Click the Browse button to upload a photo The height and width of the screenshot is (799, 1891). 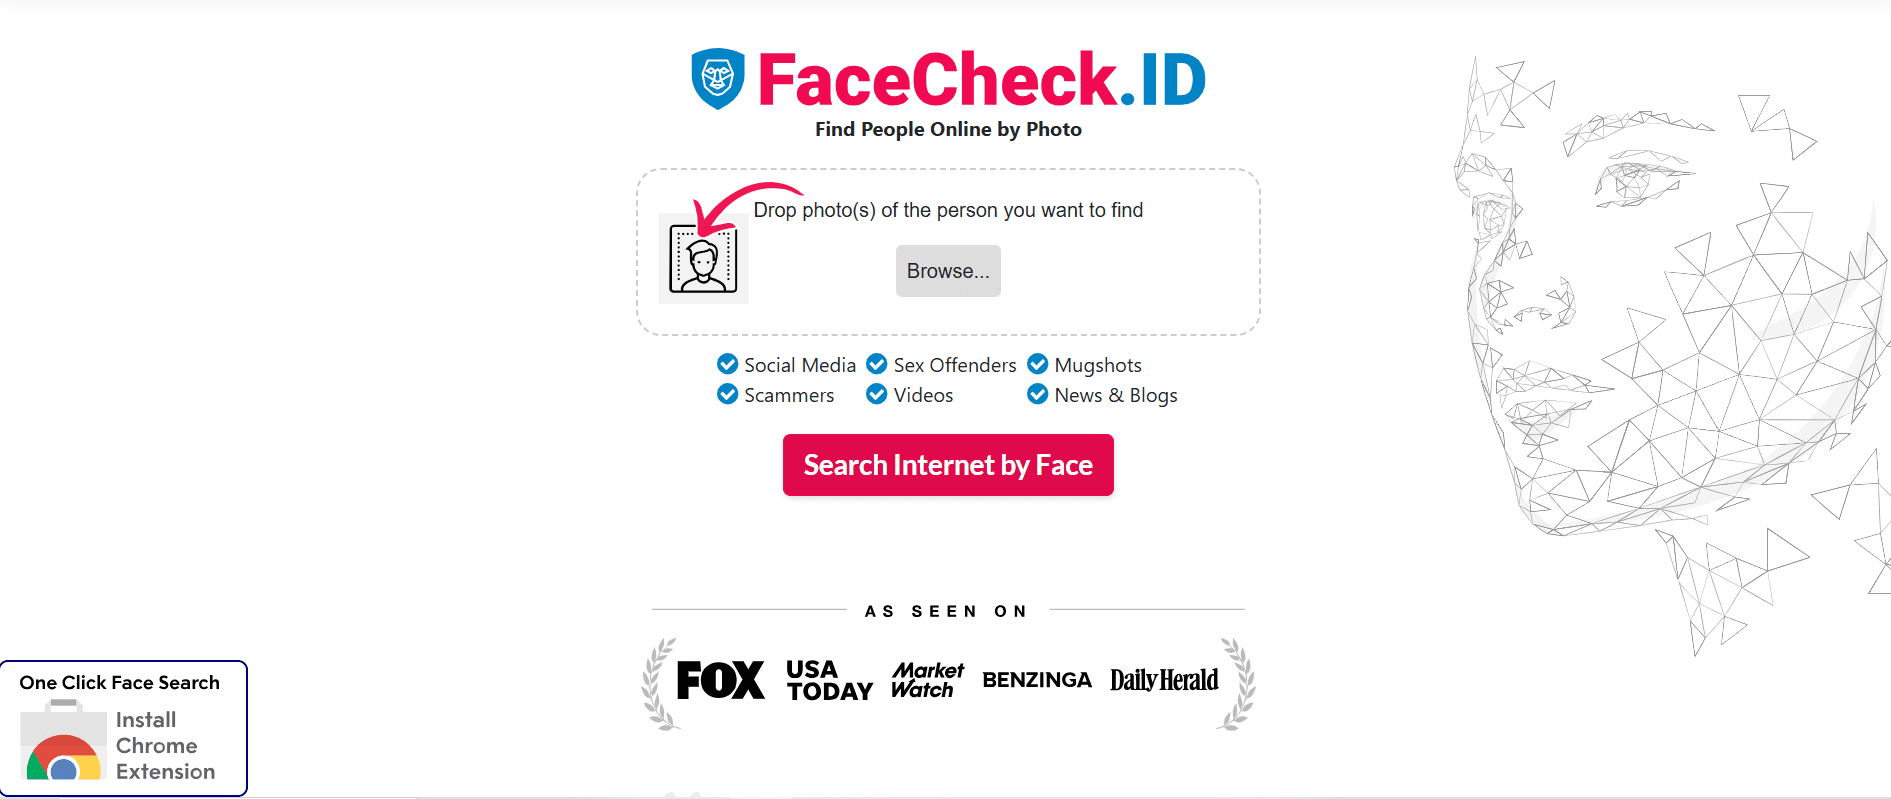pos(947,270)
